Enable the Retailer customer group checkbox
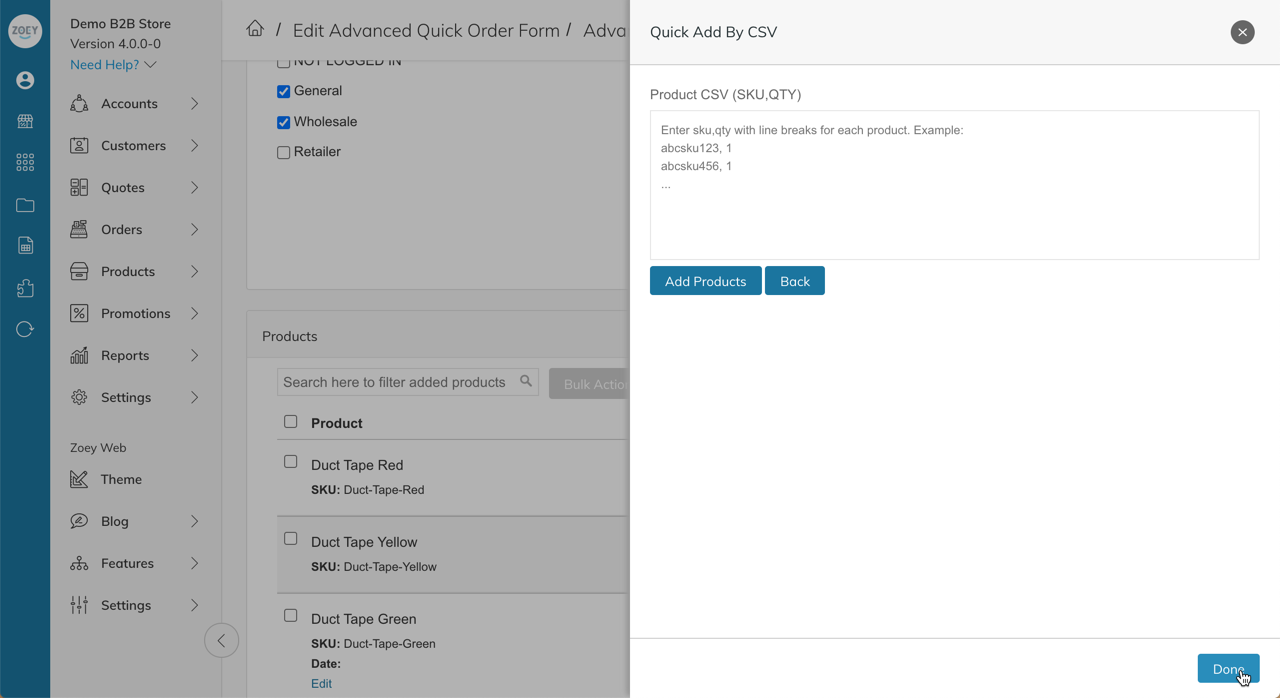The width and height of the screenshot is (1280, 698). (283, 153)
